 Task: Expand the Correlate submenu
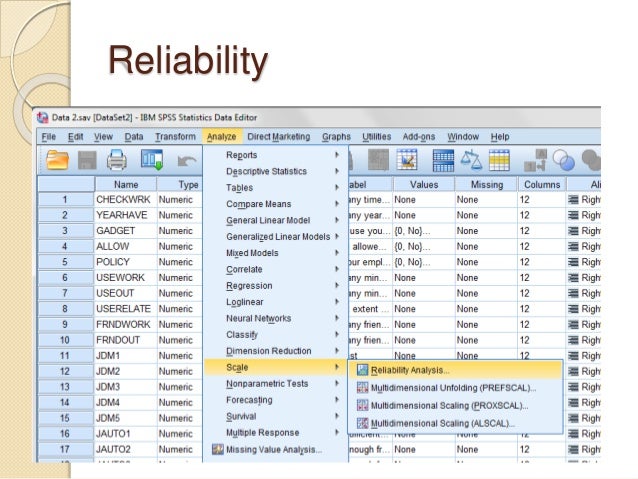tap(276, 269)
